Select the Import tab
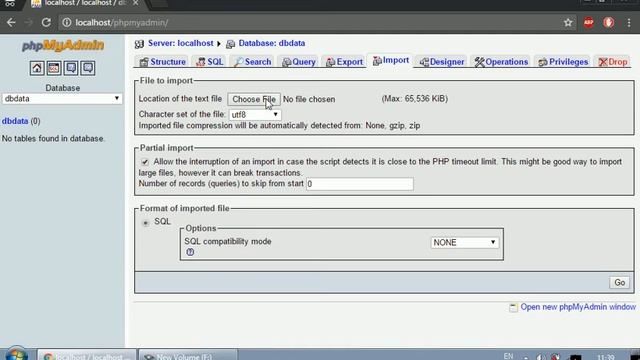 [x=391, y=60]
